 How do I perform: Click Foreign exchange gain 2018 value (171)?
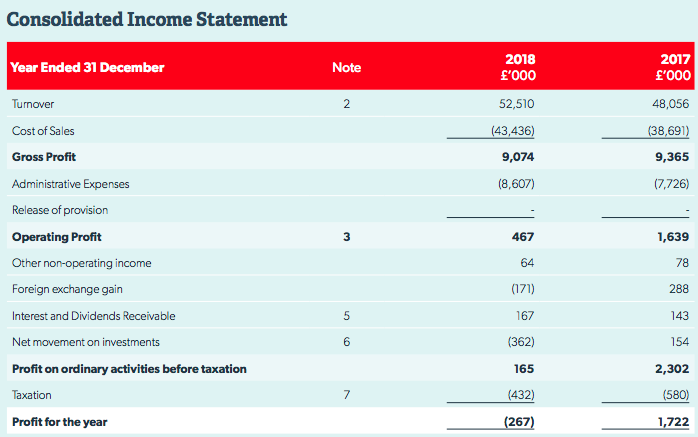pyautogui.click(x=523, y=289)
